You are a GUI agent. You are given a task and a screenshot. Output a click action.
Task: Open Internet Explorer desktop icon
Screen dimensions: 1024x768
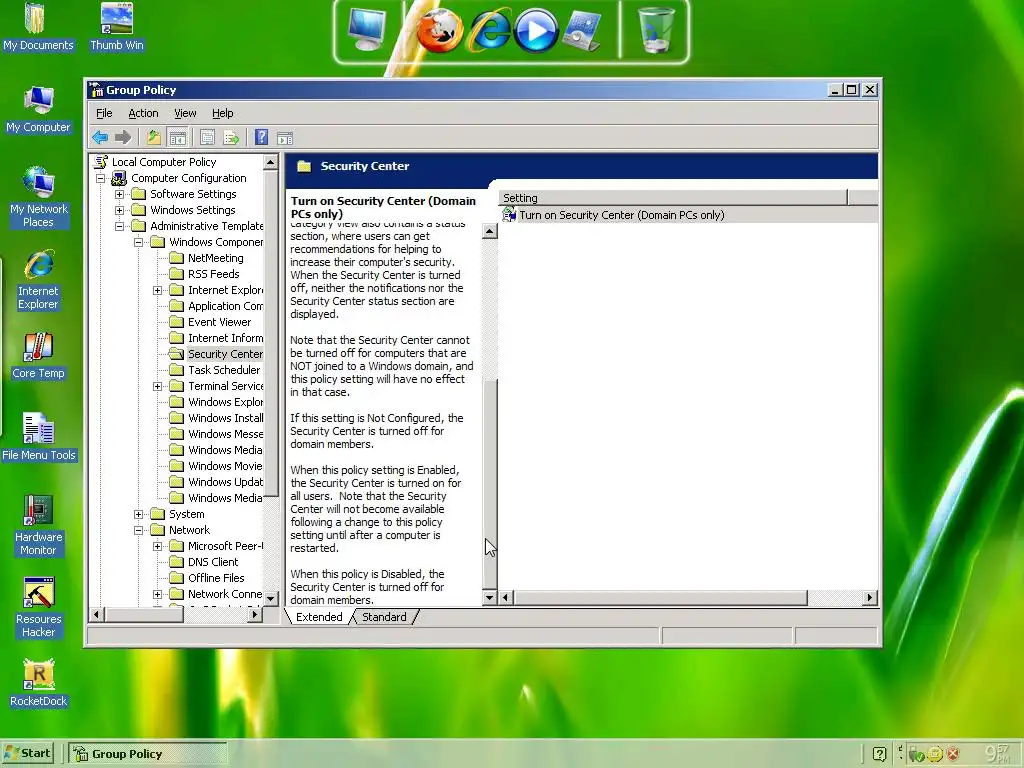(x=38, y=280)
